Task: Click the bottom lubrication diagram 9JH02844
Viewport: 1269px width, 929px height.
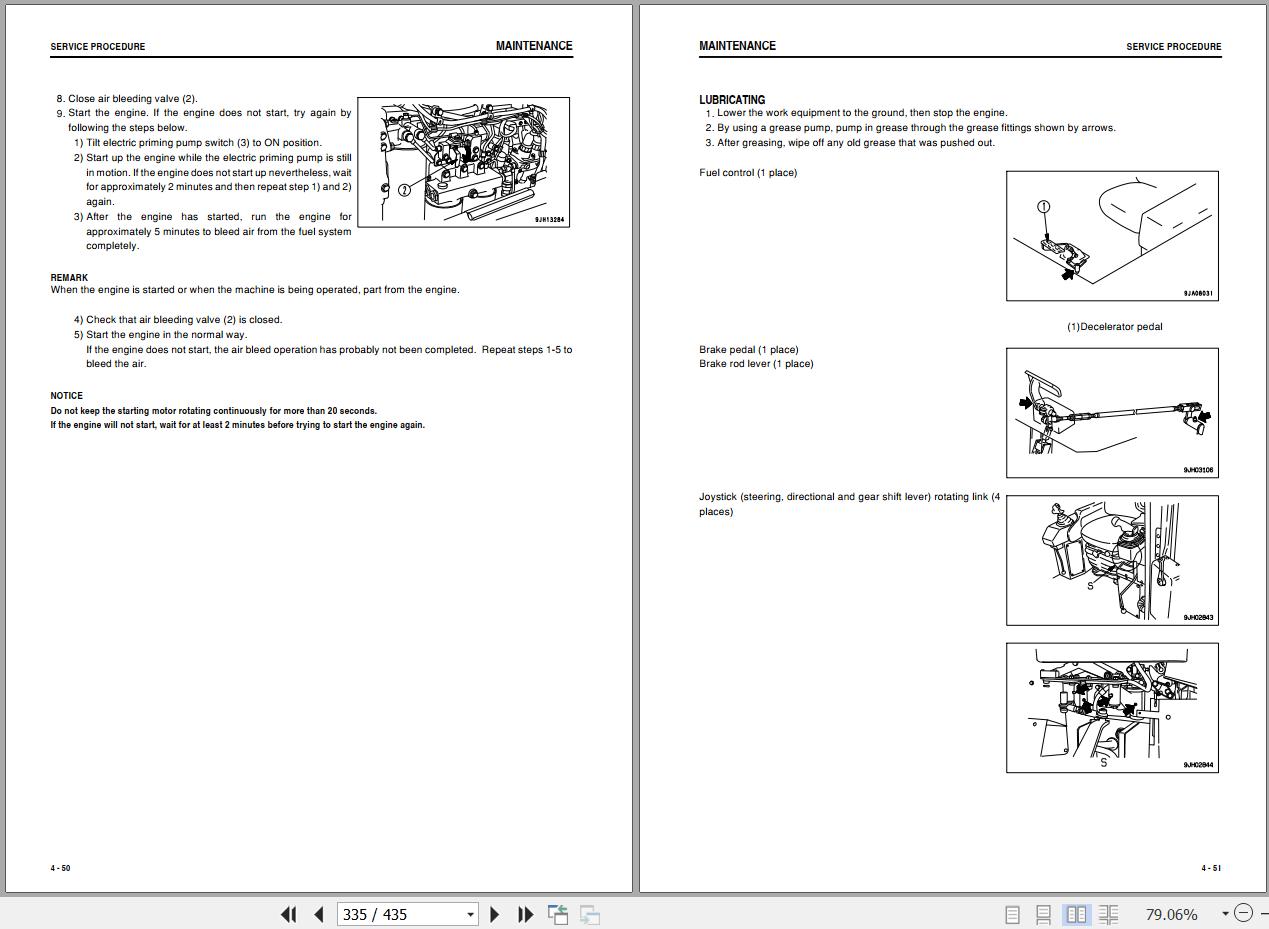Action: coord(1112,708)
